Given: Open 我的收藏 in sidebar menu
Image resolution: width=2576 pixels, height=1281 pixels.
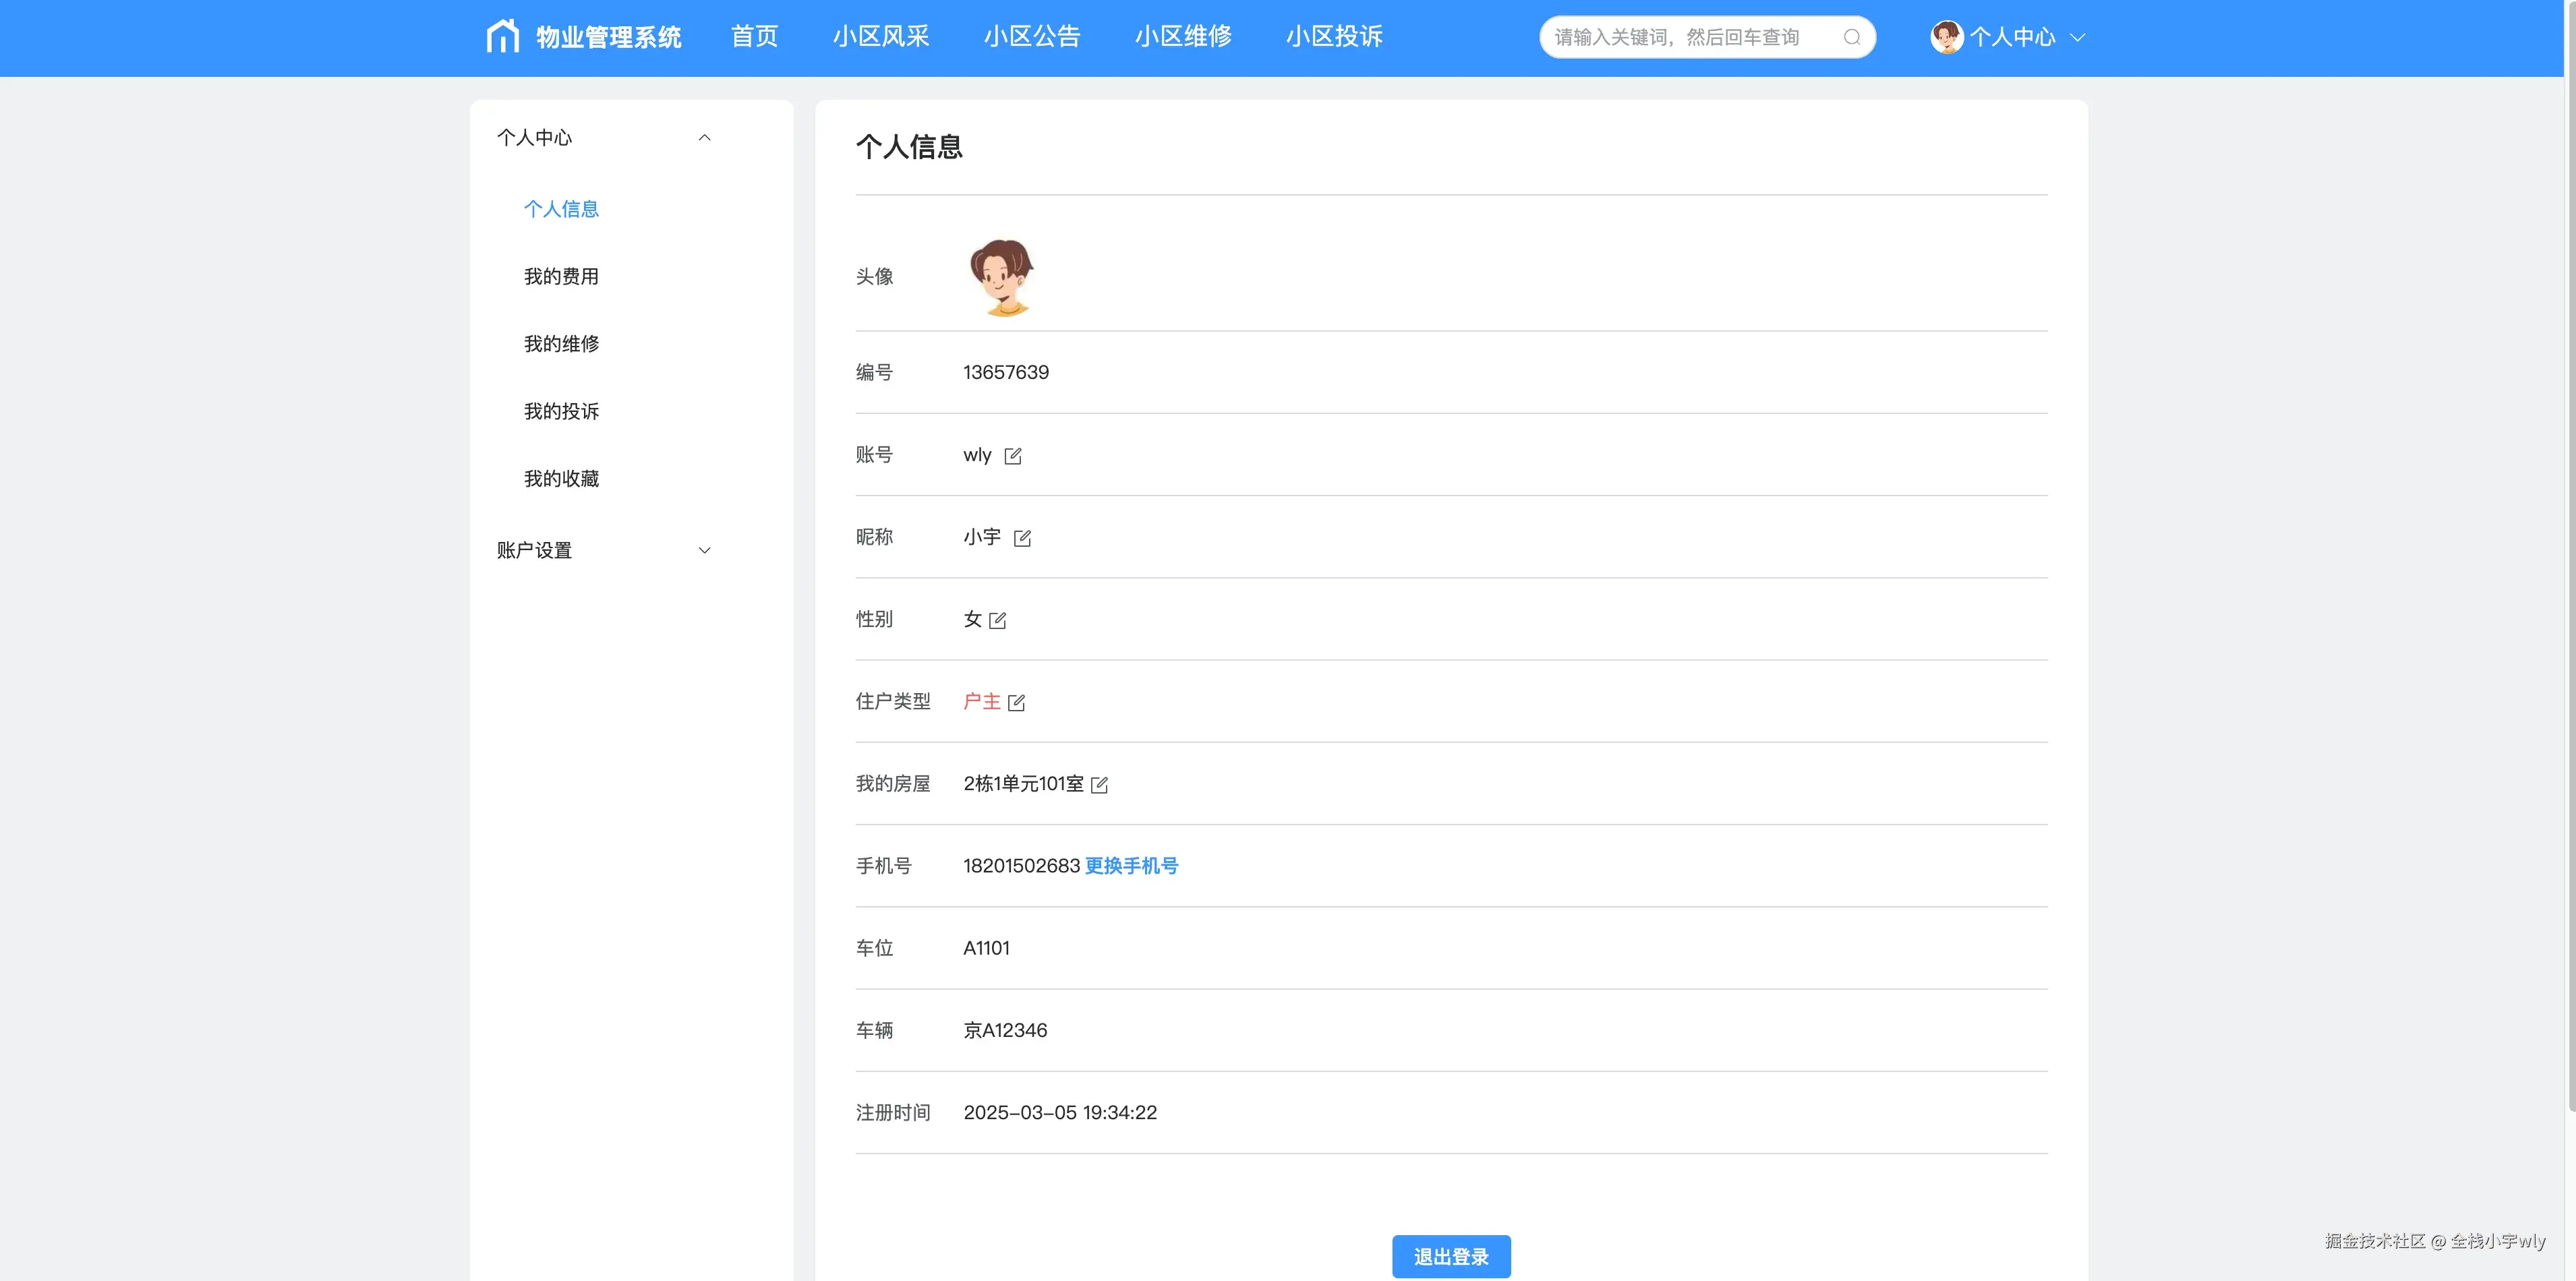Looking at the screenshot, I should pyautogui.click(x=561, y=479).
